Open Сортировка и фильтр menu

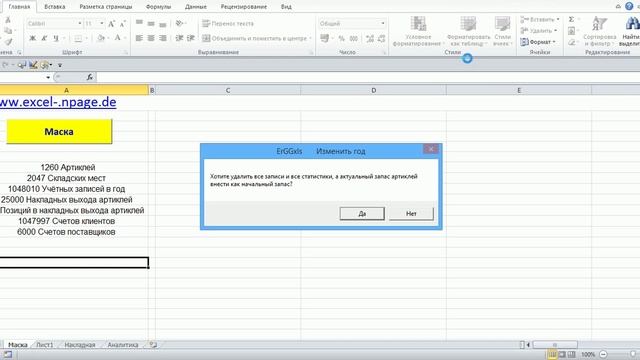(x=600, y=31)
